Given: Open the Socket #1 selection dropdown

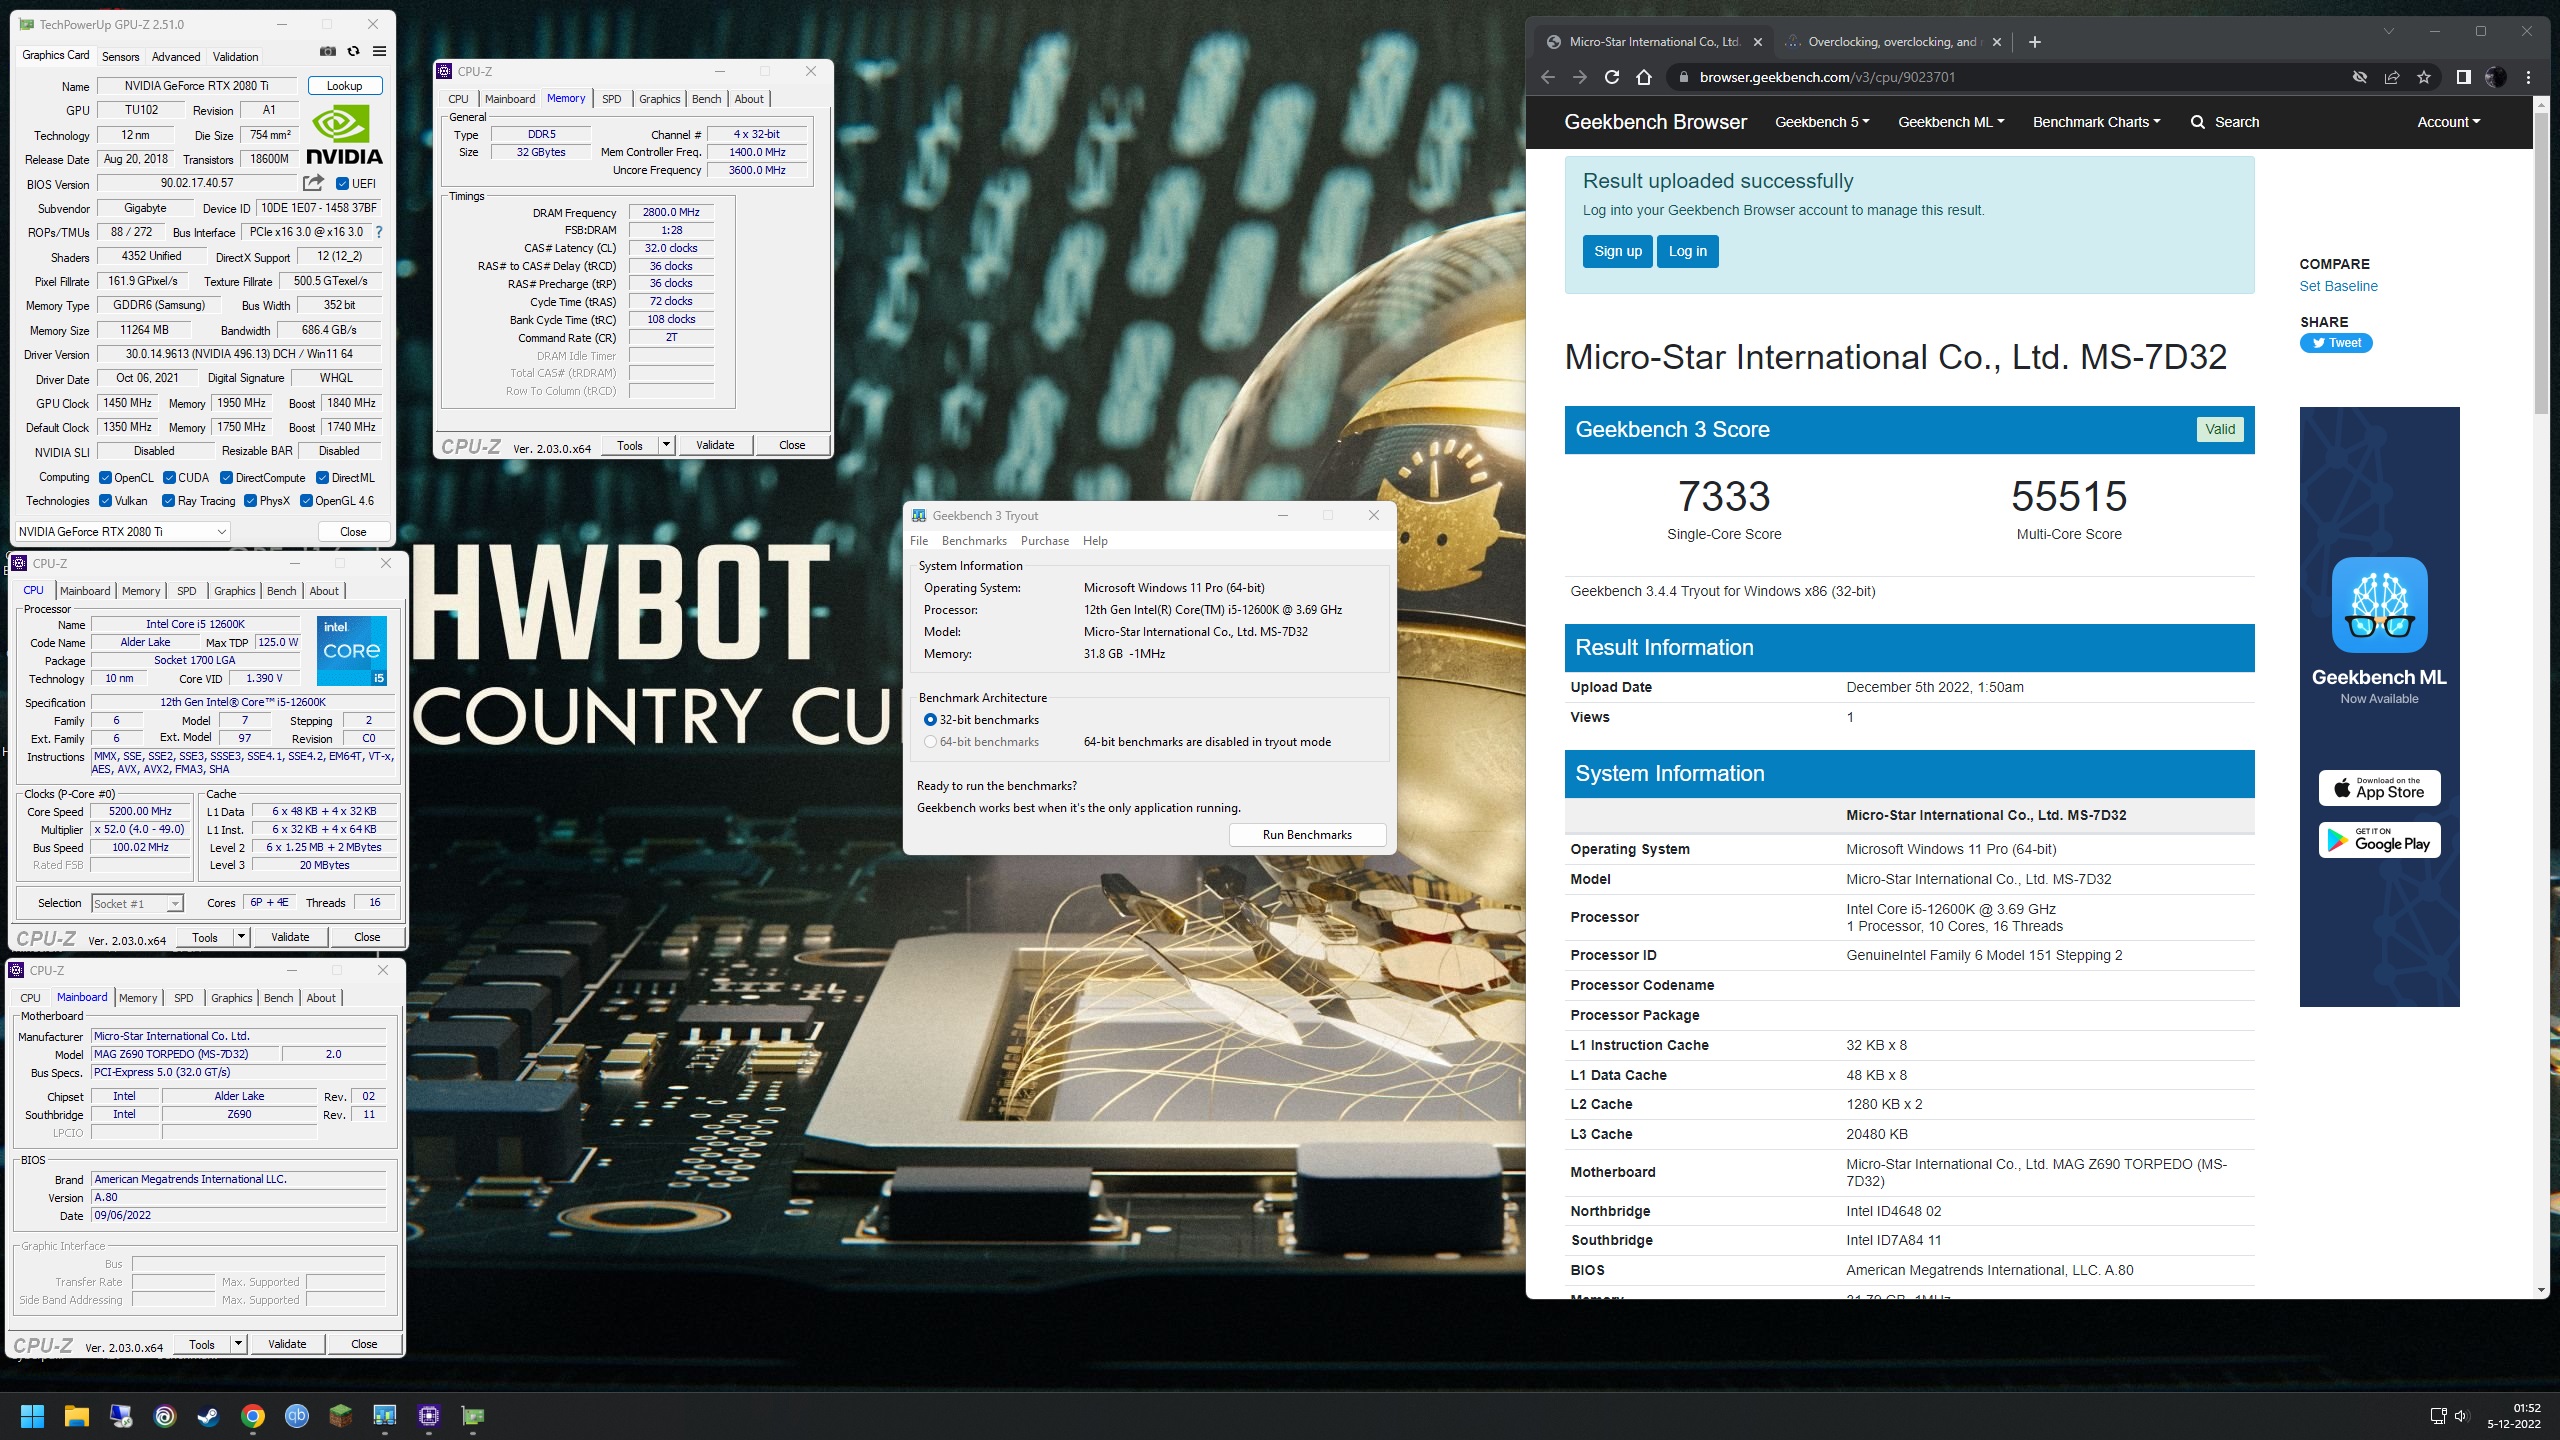Looking at the screenshot, I should (137, 903).
